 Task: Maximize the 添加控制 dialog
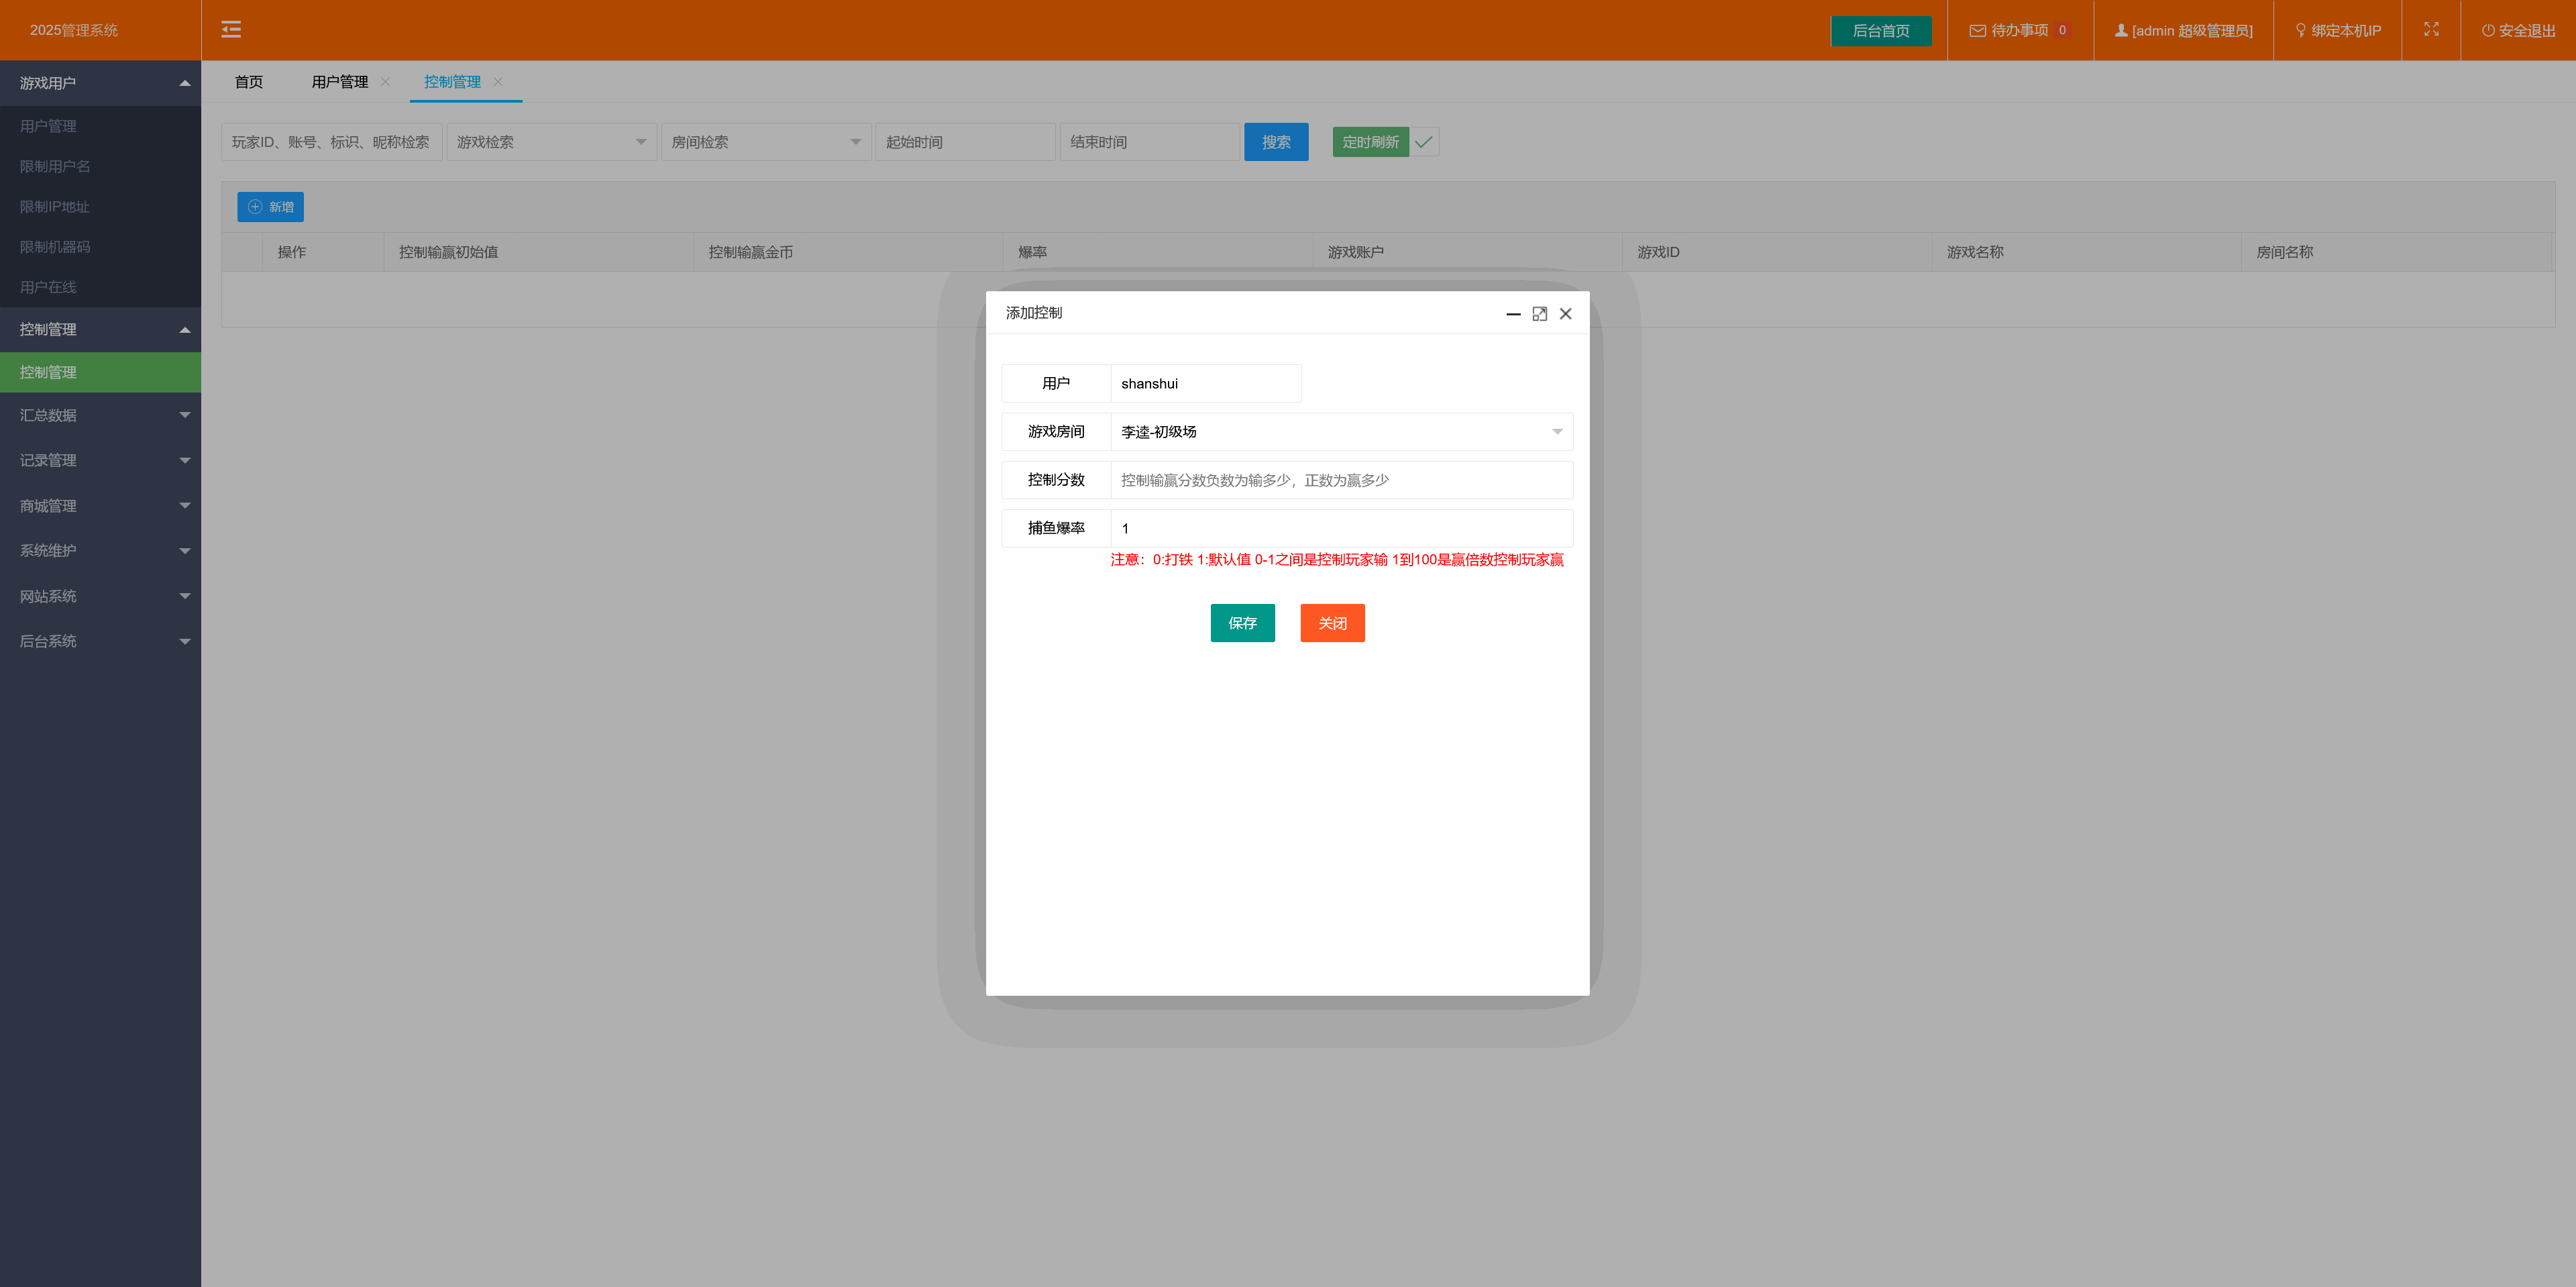click(1539, 314)
